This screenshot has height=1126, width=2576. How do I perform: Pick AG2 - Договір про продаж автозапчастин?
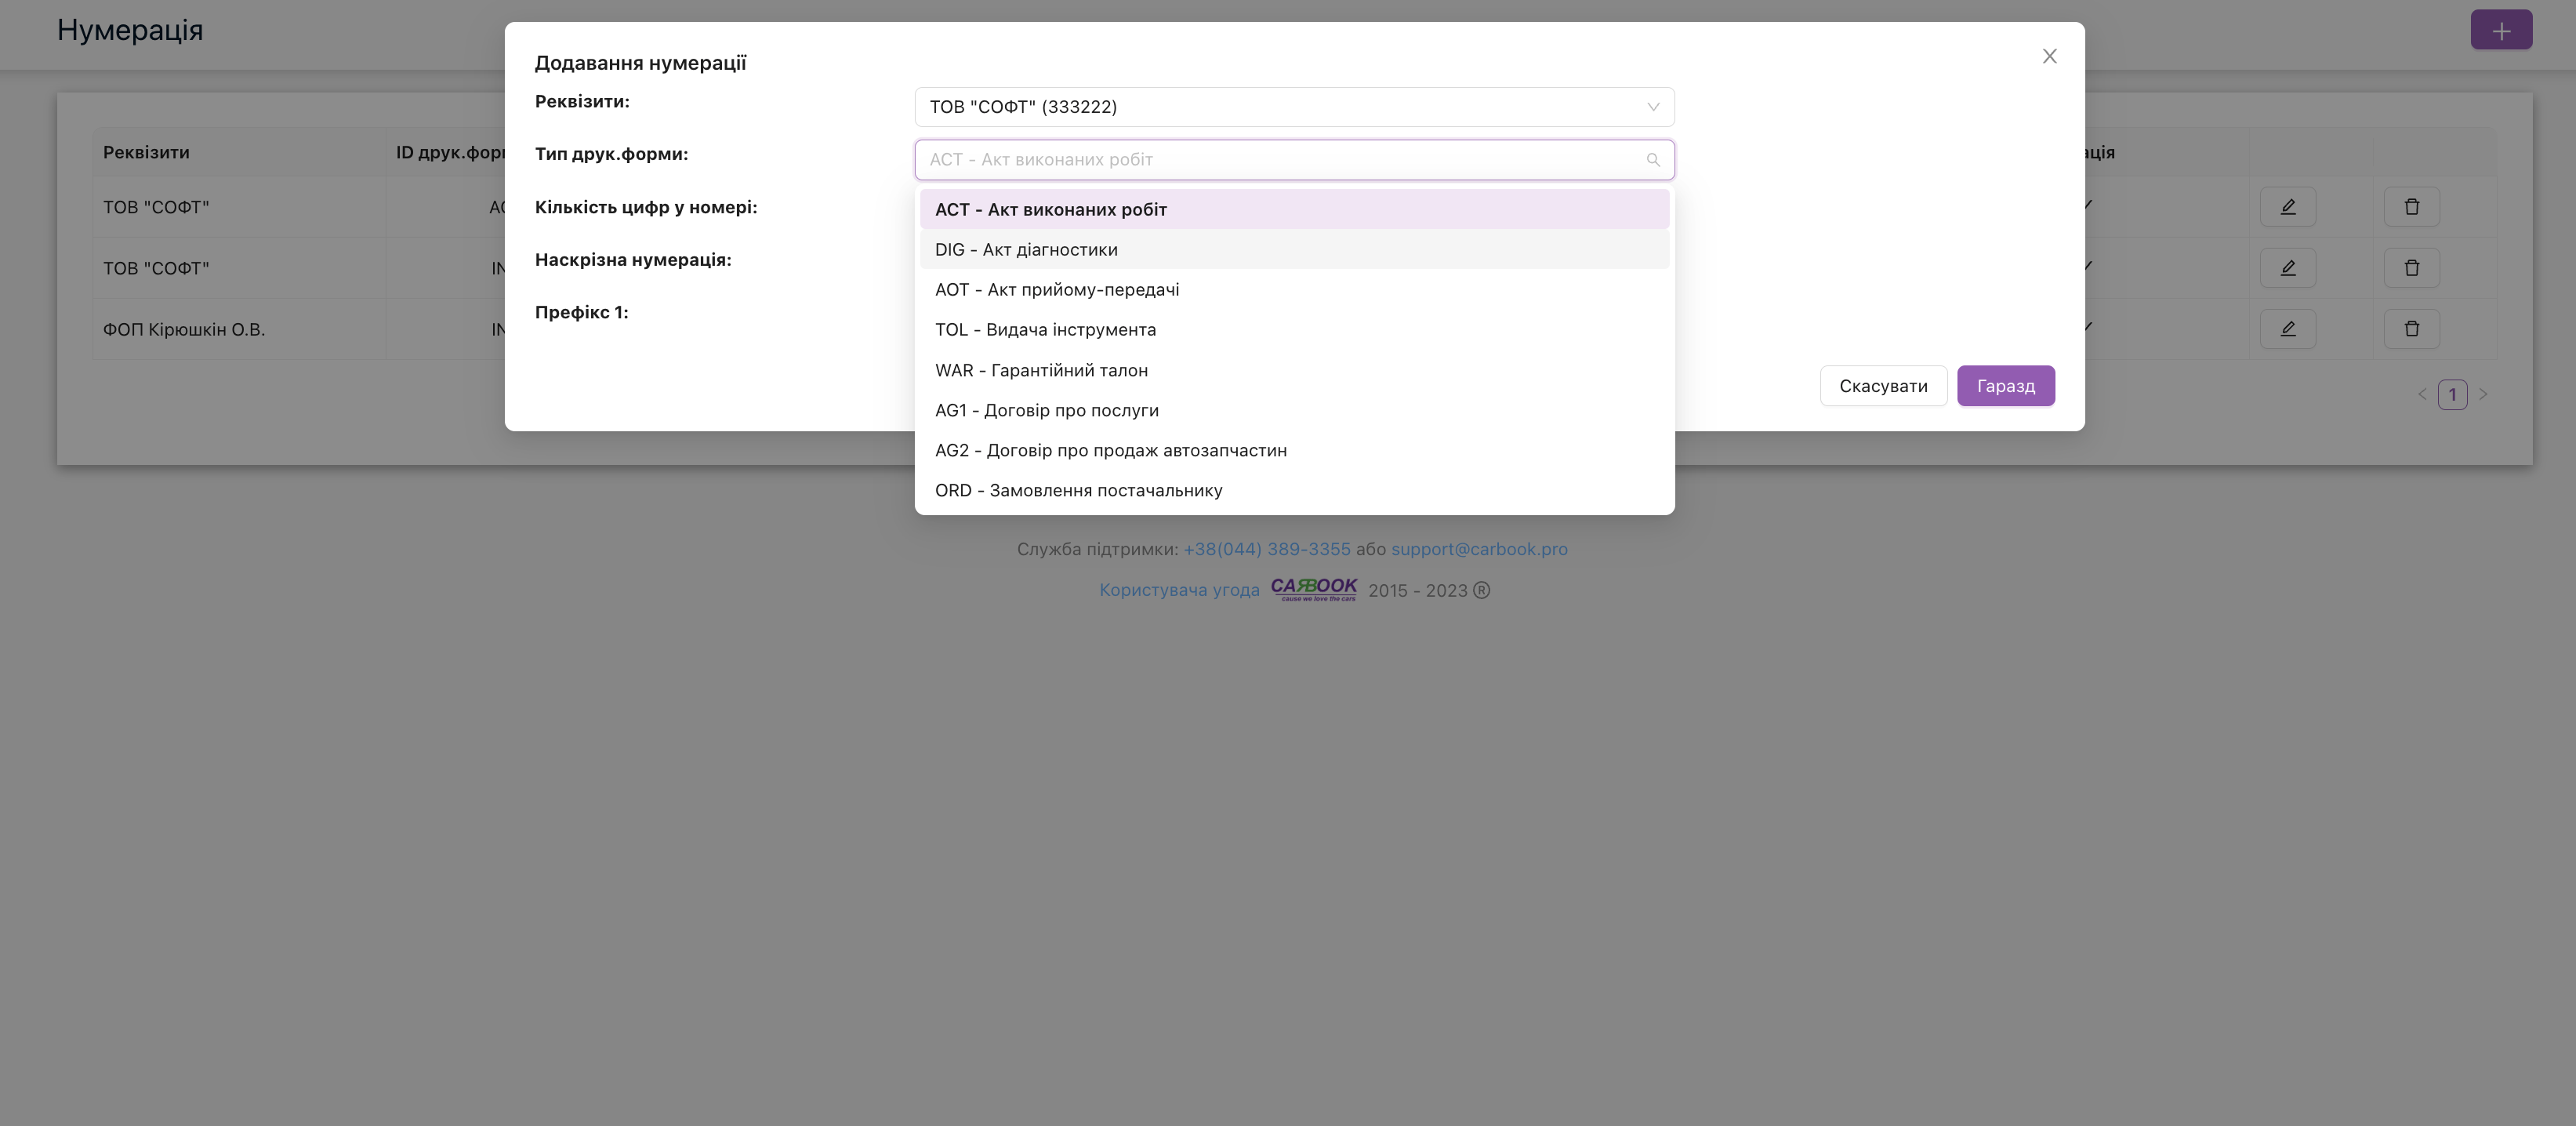[x=1110, y=450]
